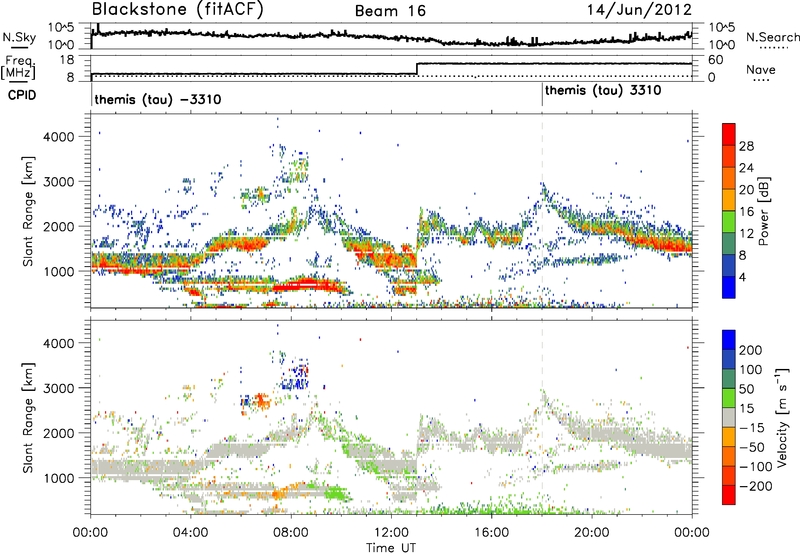Click the "60" tick of Nave axis
This screenshot has height=554, width=800.
pyautogui.click(x=715, y=60)
